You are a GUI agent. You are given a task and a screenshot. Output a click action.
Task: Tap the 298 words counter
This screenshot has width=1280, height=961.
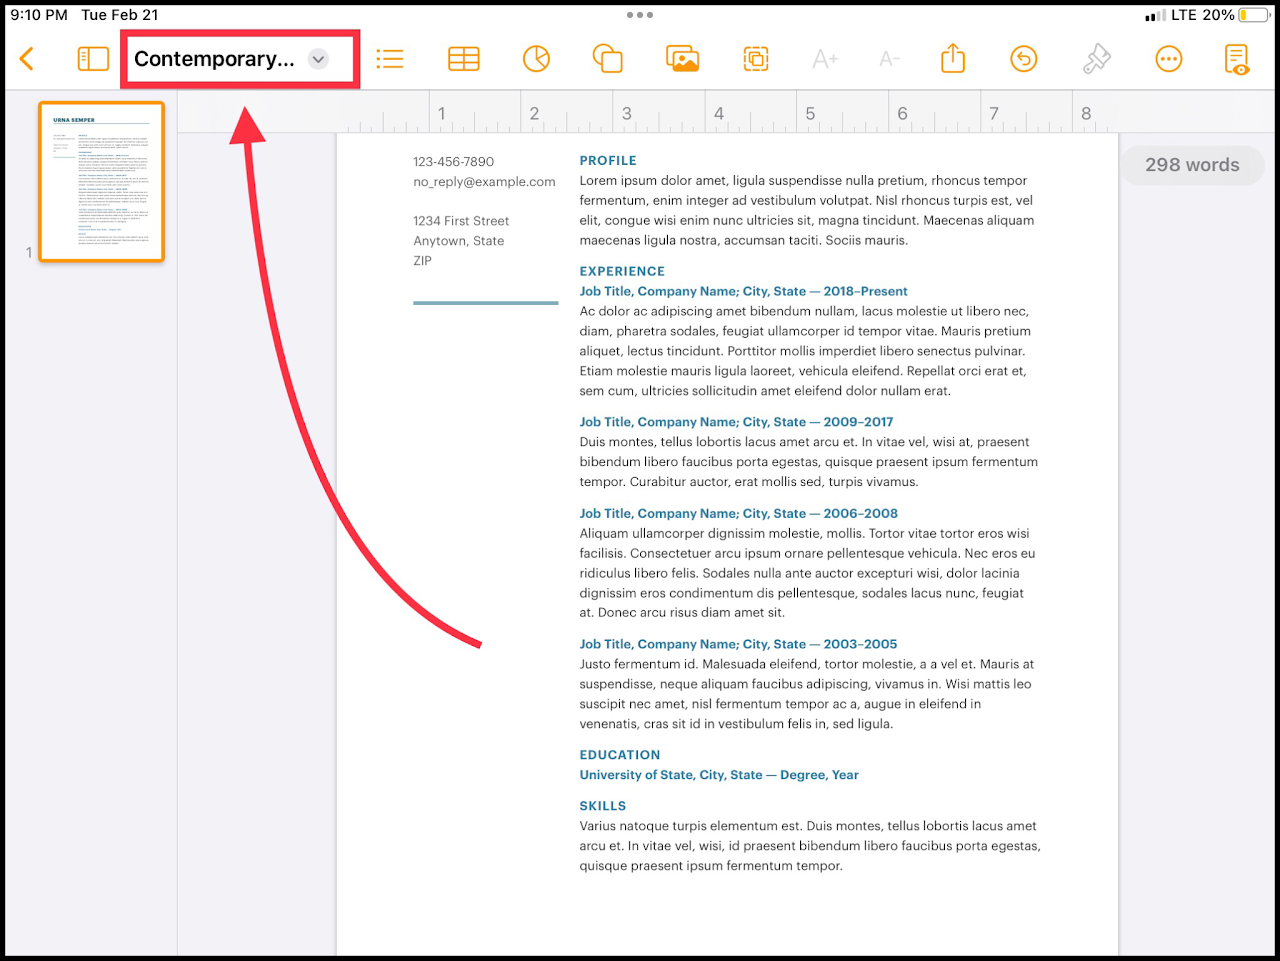pos(1192,165)
